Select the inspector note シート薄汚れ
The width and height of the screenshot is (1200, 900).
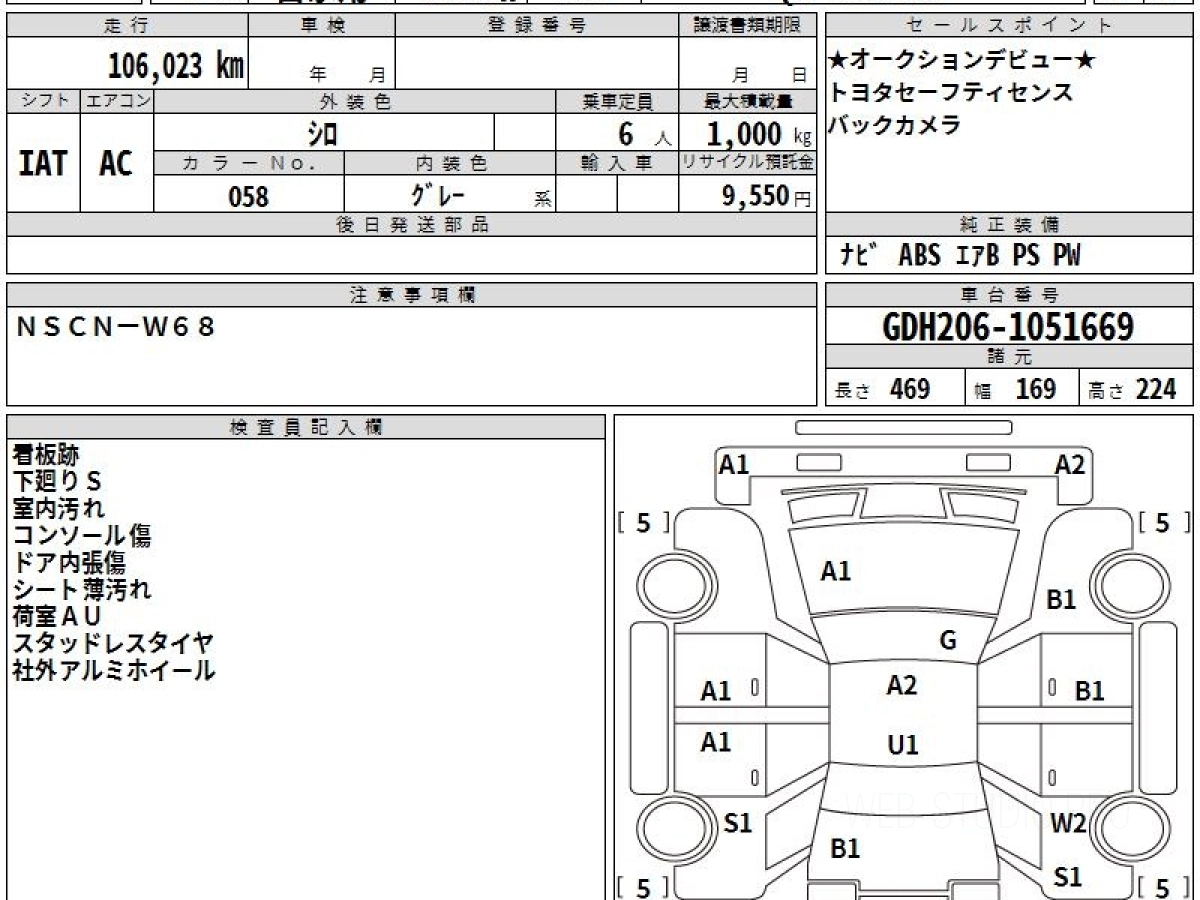click(x=82, y=589)
